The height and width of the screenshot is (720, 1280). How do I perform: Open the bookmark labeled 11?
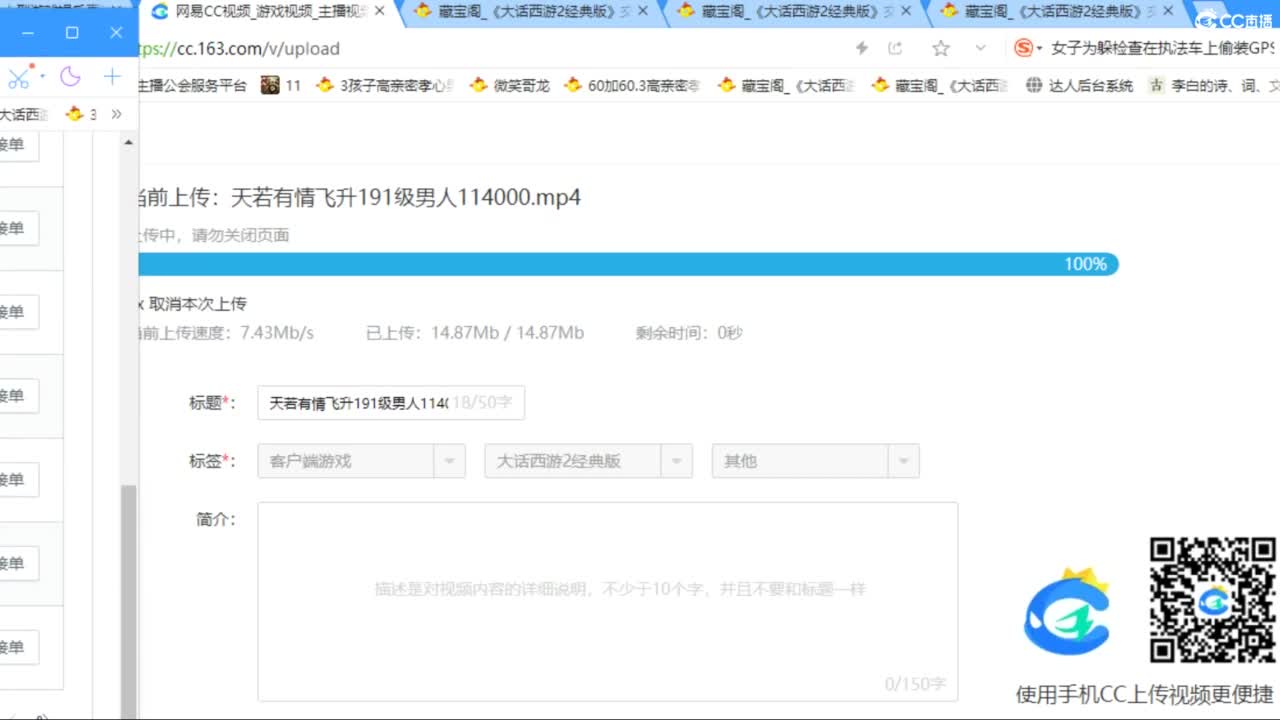281,86
